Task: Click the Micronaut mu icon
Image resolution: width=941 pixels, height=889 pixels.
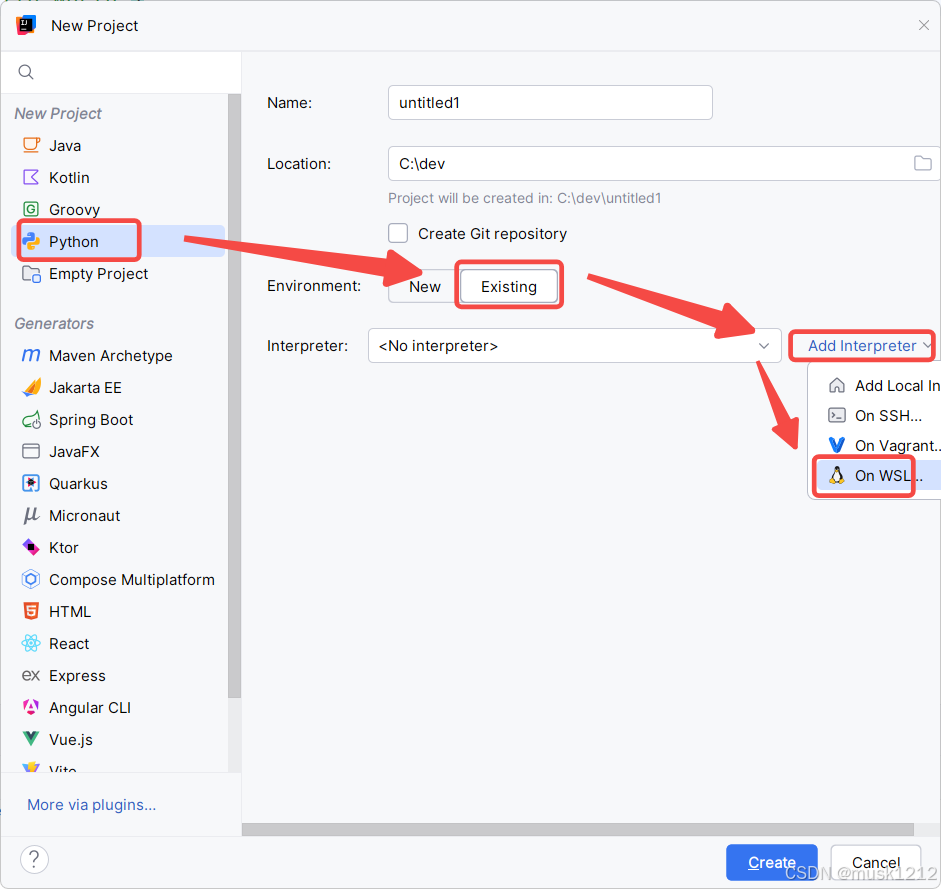Action: (x=31, y=515)
